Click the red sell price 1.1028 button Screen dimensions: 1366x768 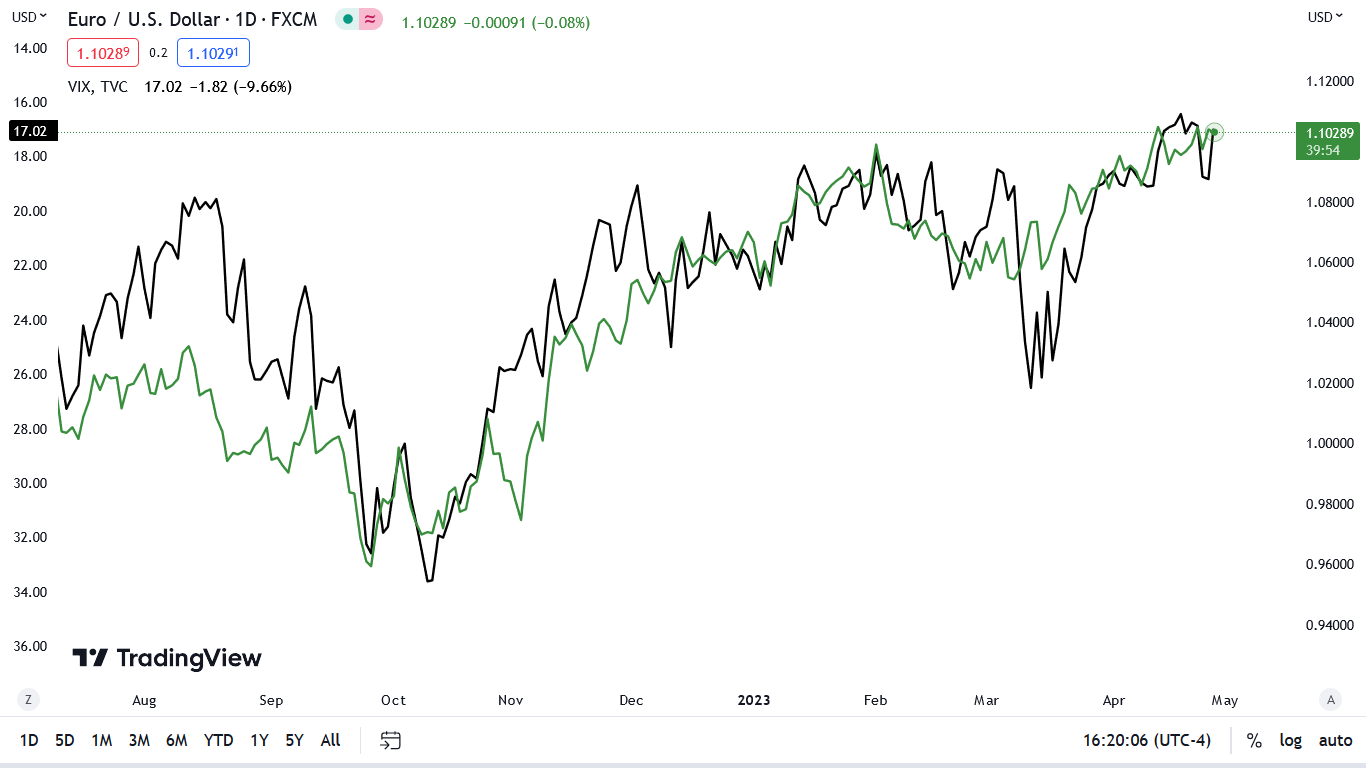point(103,53)
